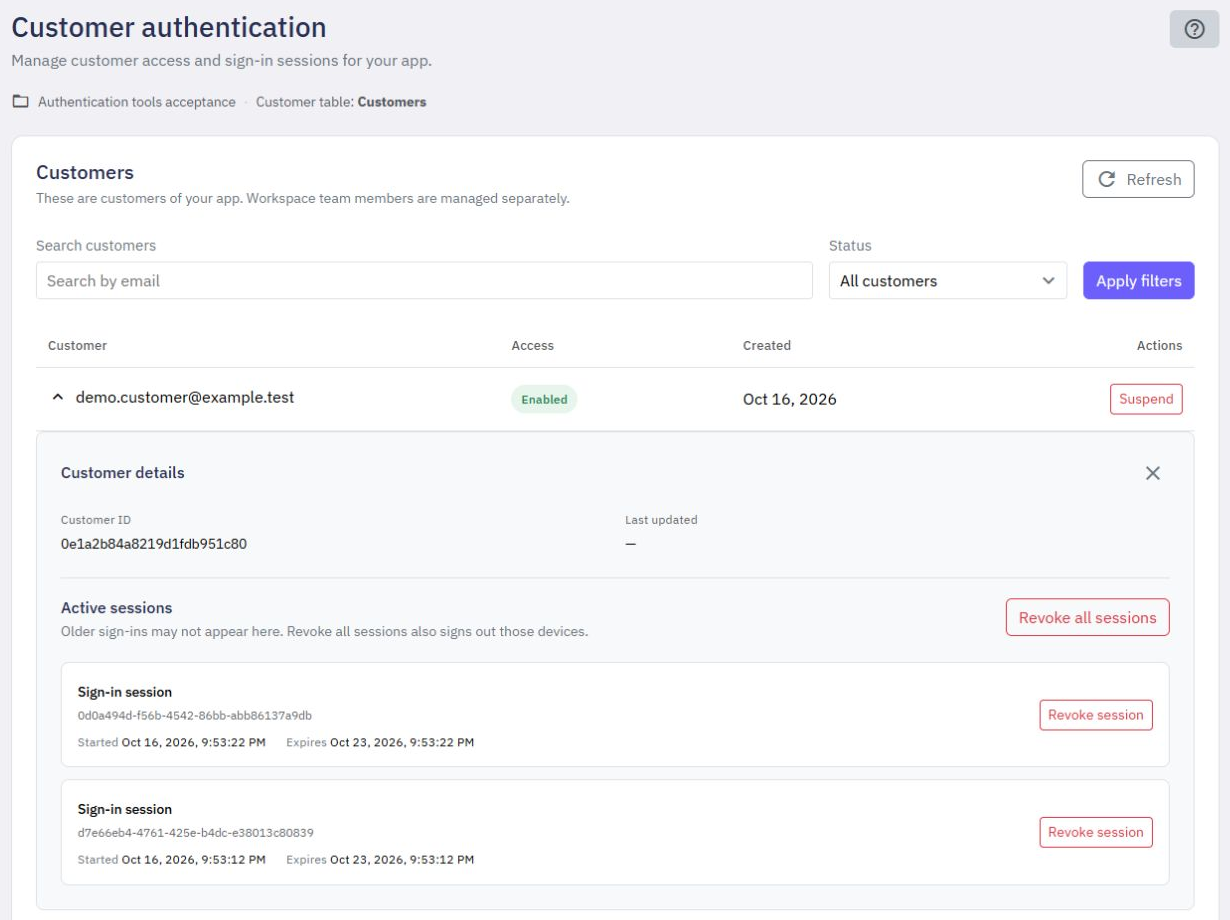The image size is (1230, 920).
Task: Click the Access column header
Action: click(533, 346)
